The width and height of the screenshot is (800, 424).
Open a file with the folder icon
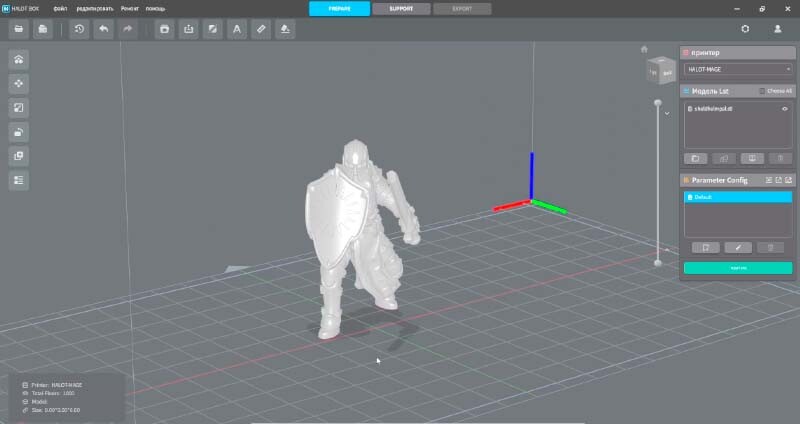pos(18,29)
